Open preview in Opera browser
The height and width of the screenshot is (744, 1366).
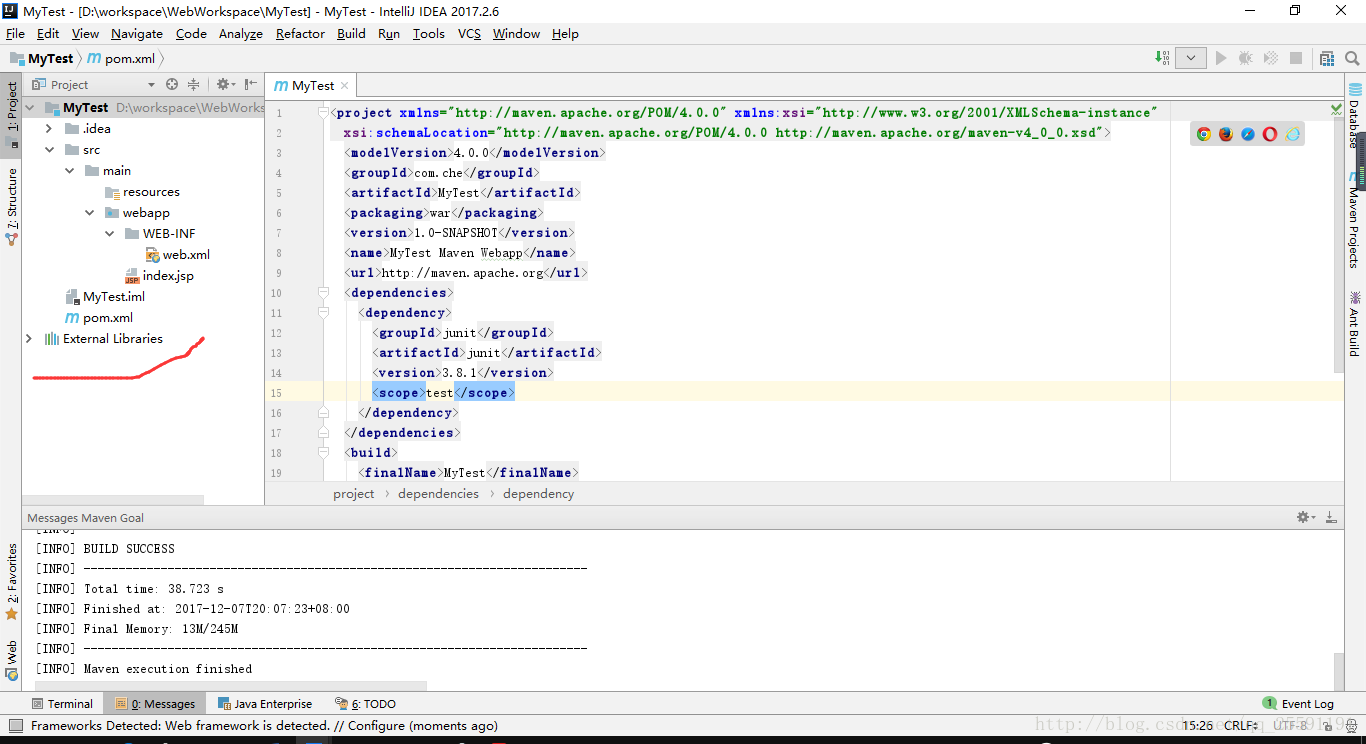pyautogui.click(x=1270, y=134)
